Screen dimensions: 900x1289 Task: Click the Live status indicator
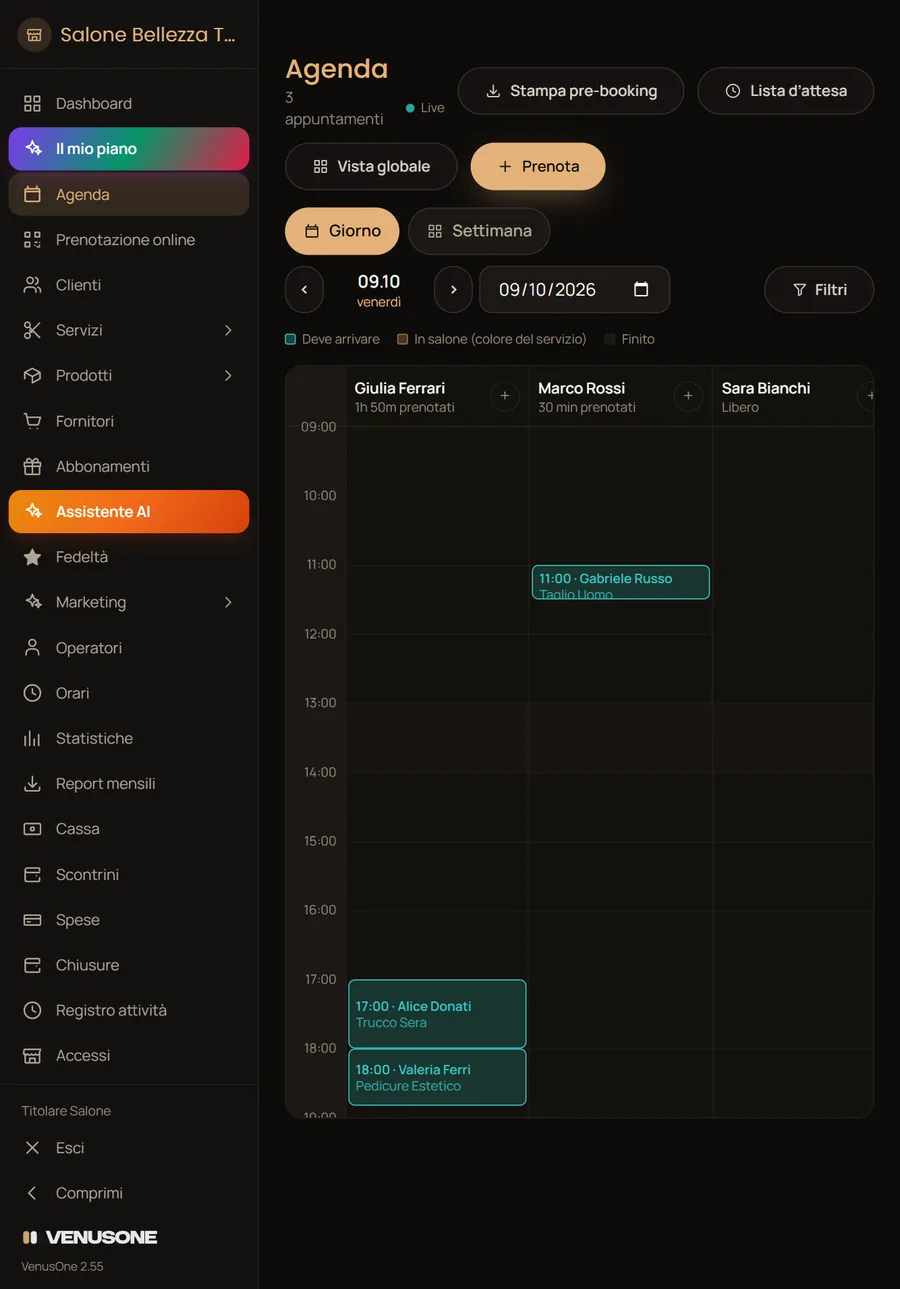[425, 108]
